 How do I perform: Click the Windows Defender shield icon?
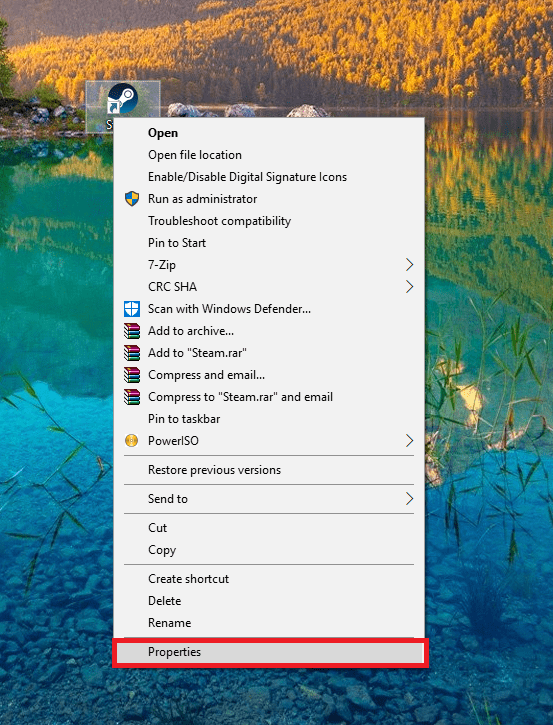click(132, 309)
